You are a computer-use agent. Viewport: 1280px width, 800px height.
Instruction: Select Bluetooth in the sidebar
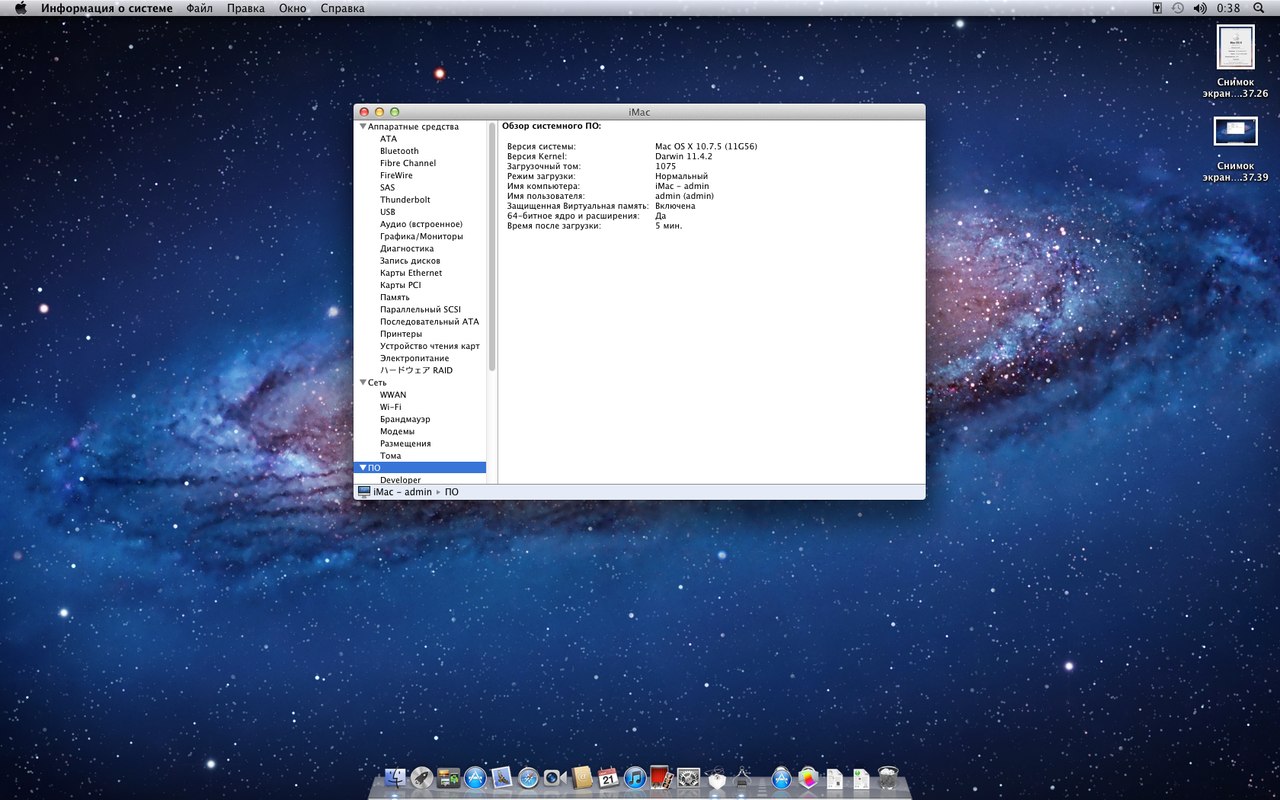(399, 151)
